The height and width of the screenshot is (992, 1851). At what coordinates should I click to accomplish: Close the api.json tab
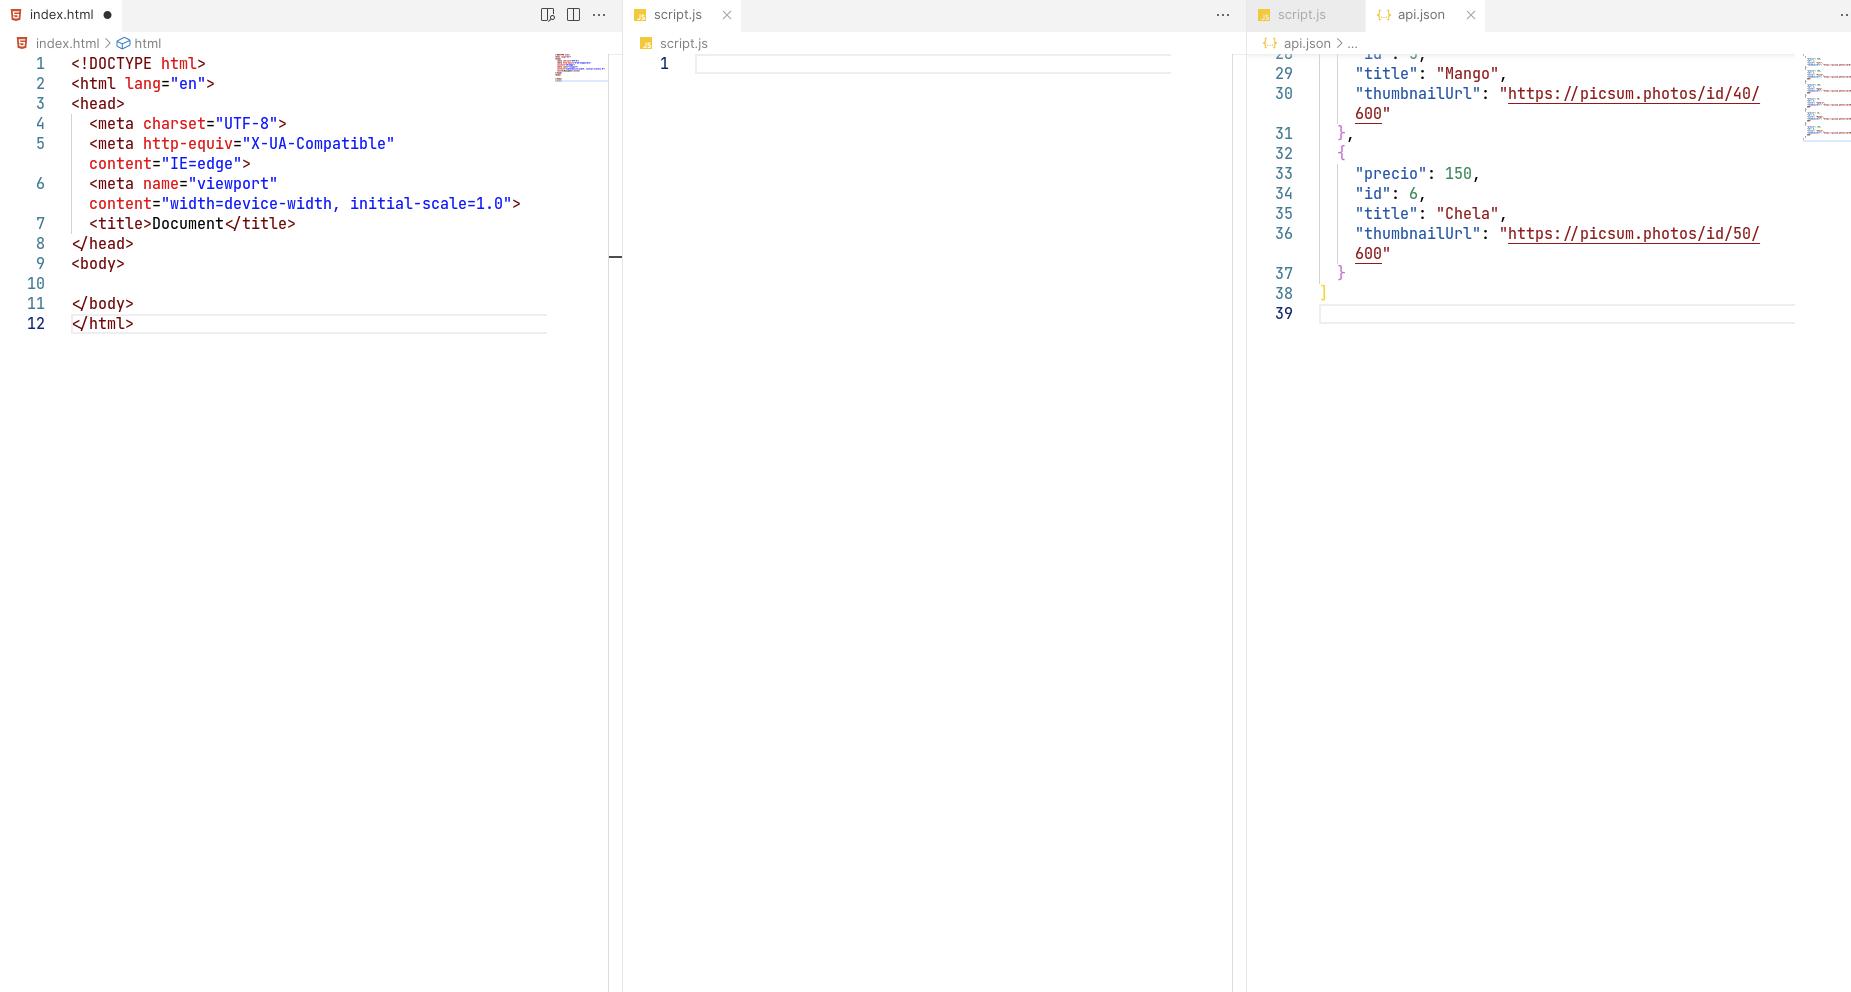(x=1471, y=15)
